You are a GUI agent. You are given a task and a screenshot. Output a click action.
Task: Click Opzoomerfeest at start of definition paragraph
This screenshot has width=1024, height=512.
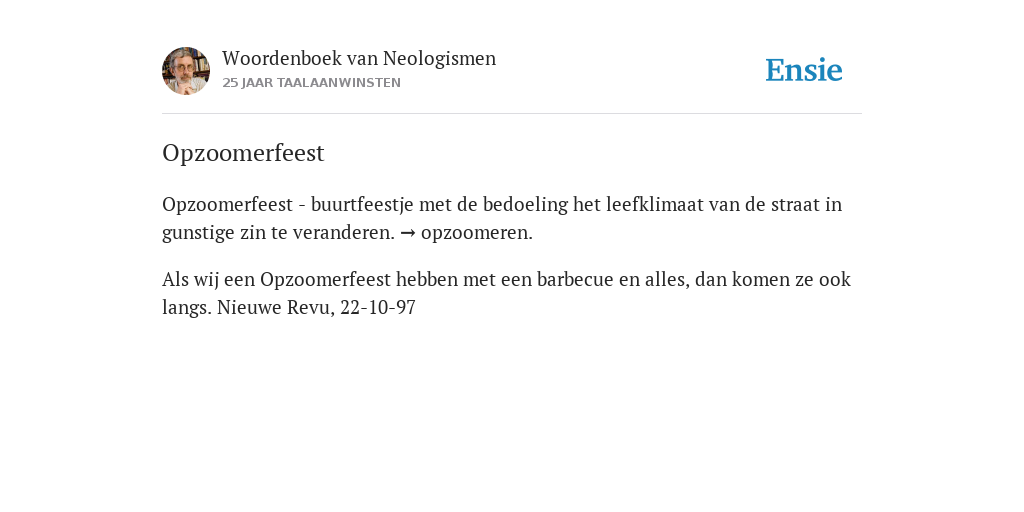pos(227,204)
